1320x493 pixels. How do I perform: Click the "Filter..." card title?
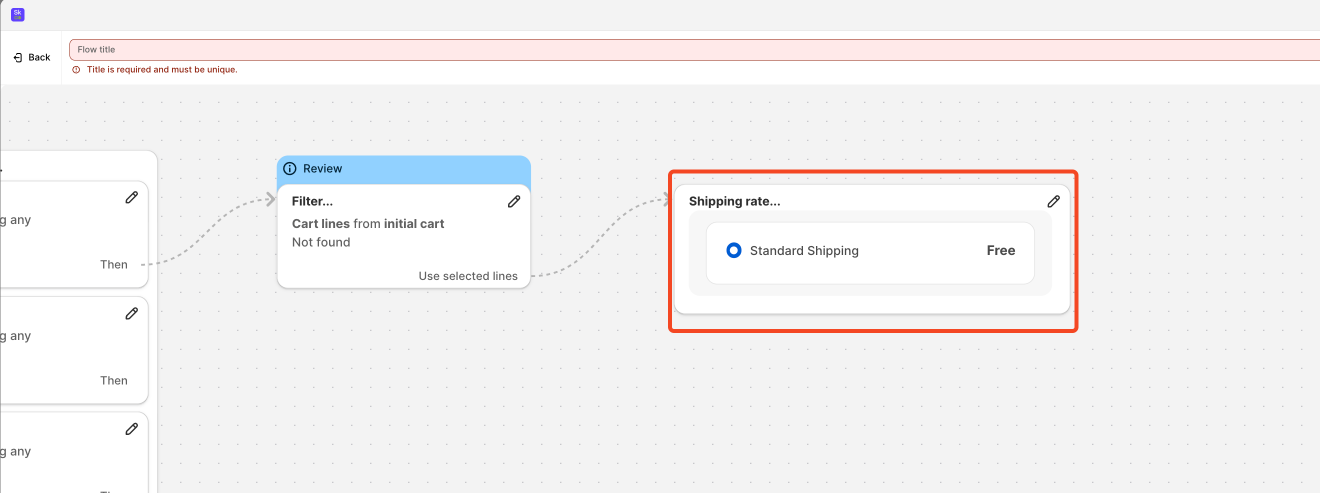tap(312, 202)
